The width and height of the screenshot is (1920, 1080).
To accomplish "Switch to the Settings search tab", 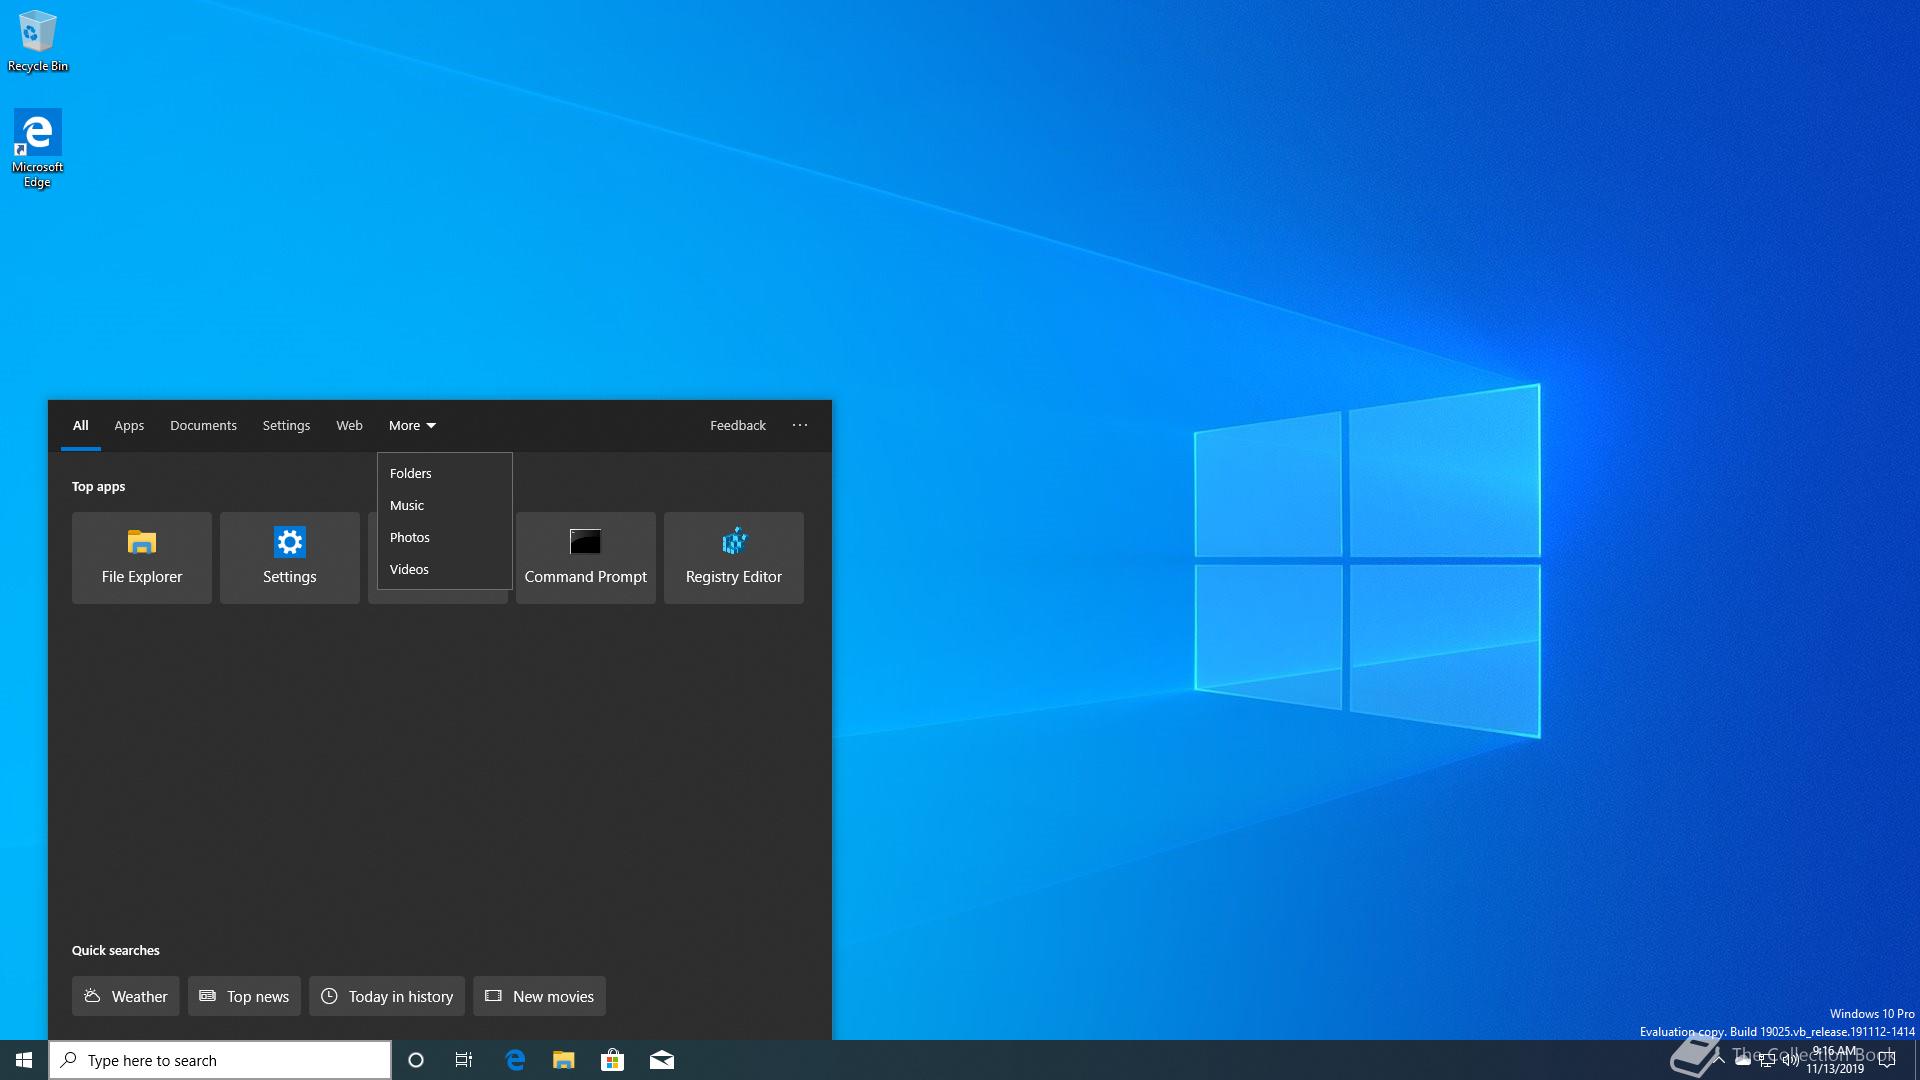I will pos(286,425).
